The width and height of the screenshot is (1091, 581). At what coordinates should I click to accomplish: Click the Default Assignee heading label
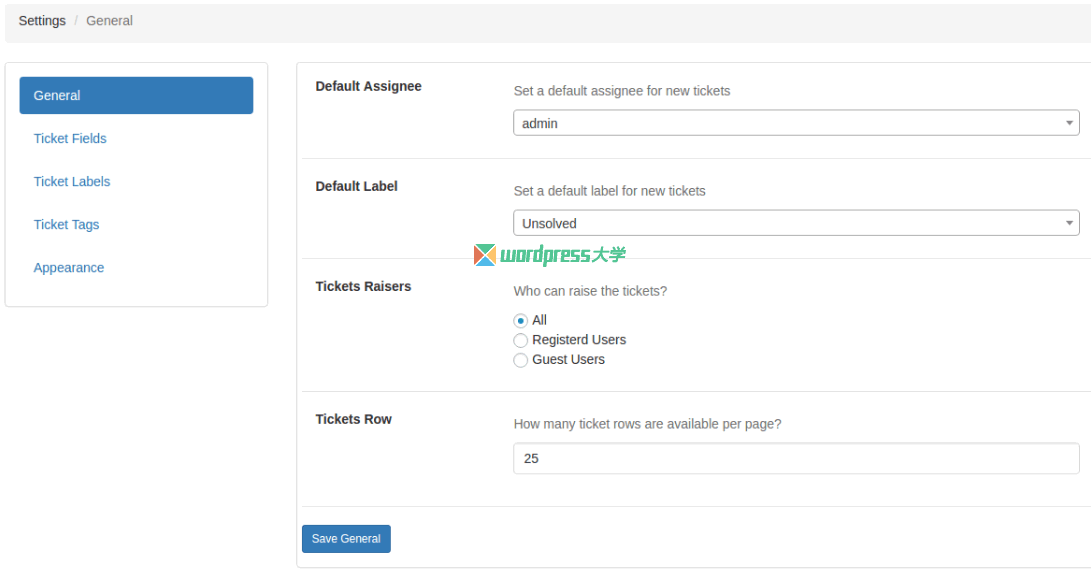369,87
